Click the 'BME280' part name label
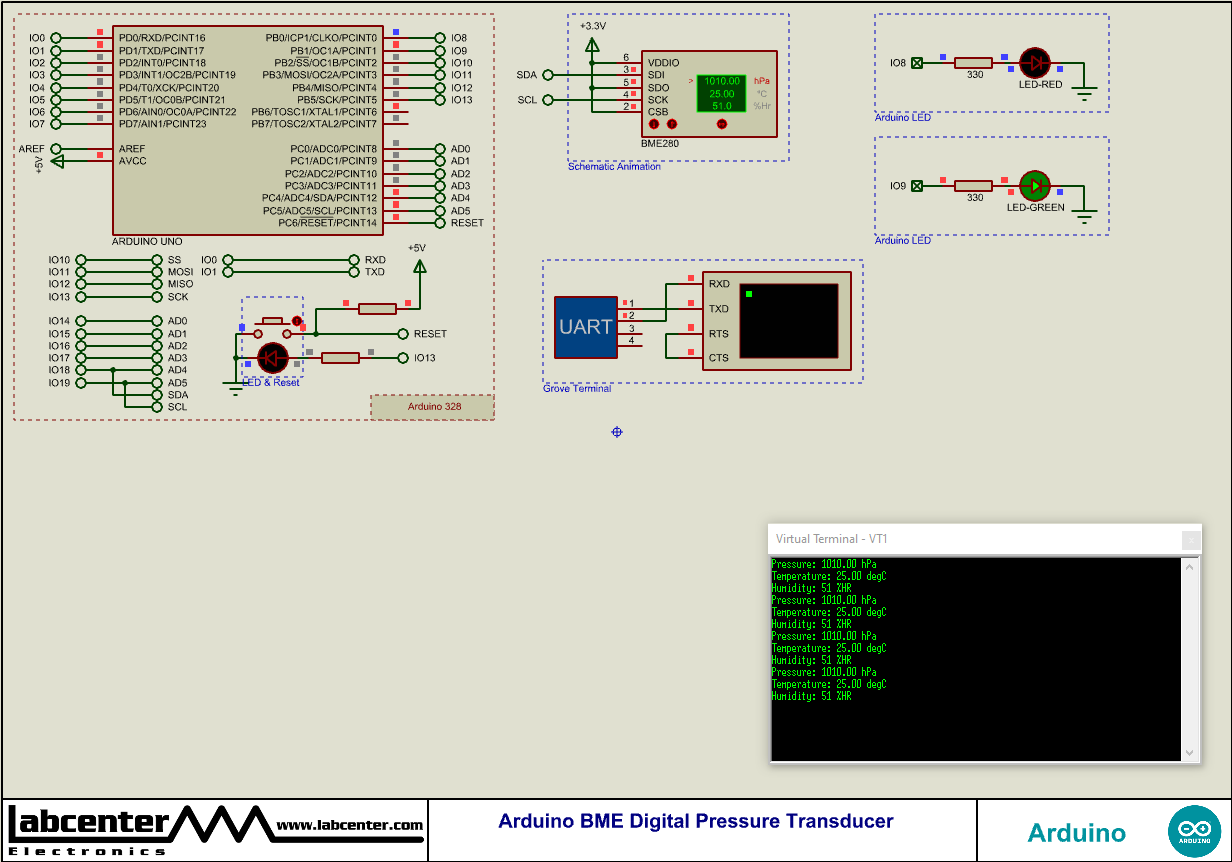The height and width of the screenshot is (862, 1232). pyautogui.click(x=660, y=144)
